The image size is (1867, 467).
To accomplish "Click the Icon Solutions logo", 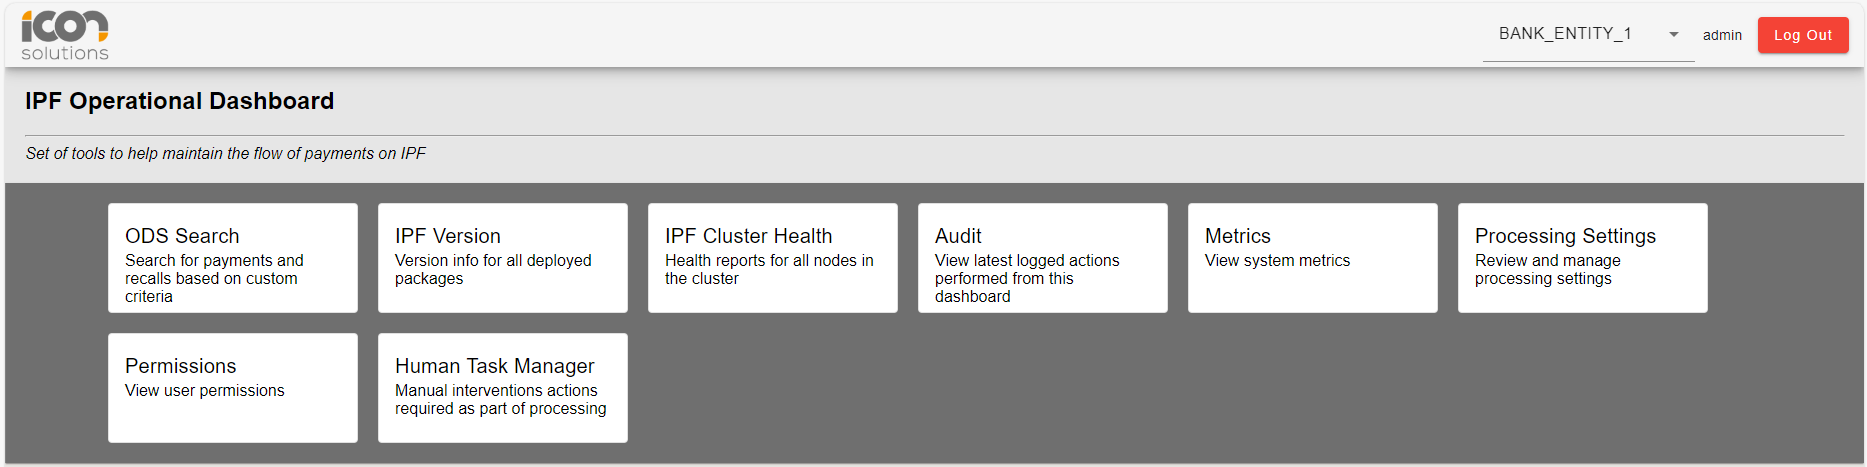I will (x=65, y=36).
